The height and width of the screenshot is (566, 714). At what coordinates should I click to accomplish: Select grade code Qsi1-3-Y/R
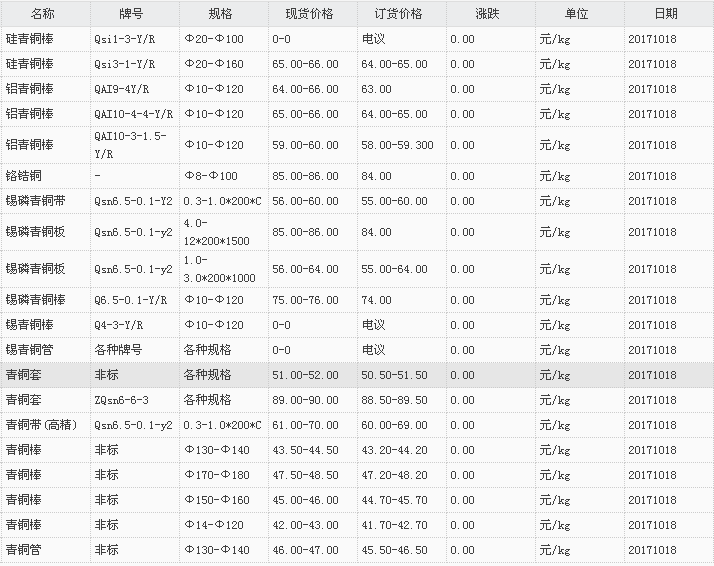(x=124, y=39)
